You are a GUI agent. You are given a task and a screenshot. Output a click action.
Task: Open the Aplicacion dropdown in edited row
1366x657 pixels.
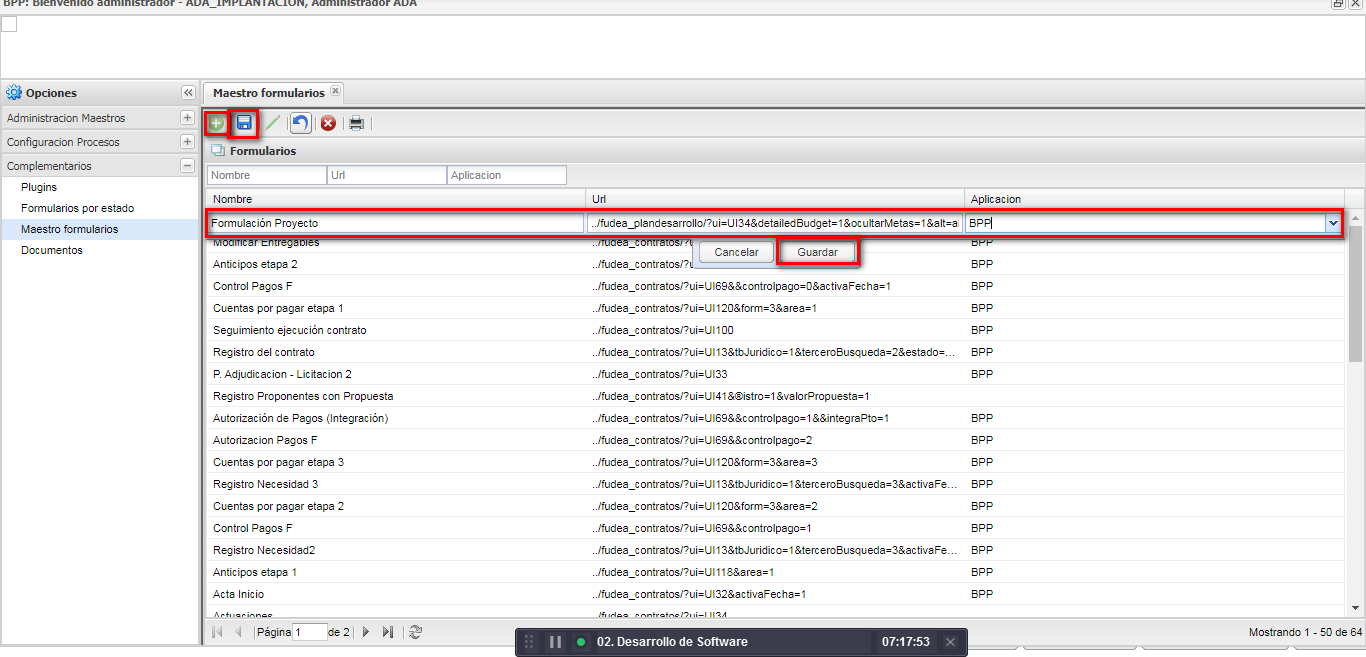pos(1333,224)
